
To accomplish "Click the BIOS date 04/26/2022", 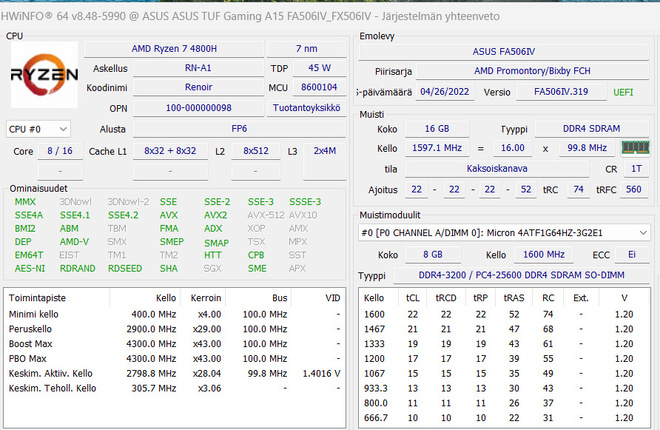I will (x=444, y=92).
